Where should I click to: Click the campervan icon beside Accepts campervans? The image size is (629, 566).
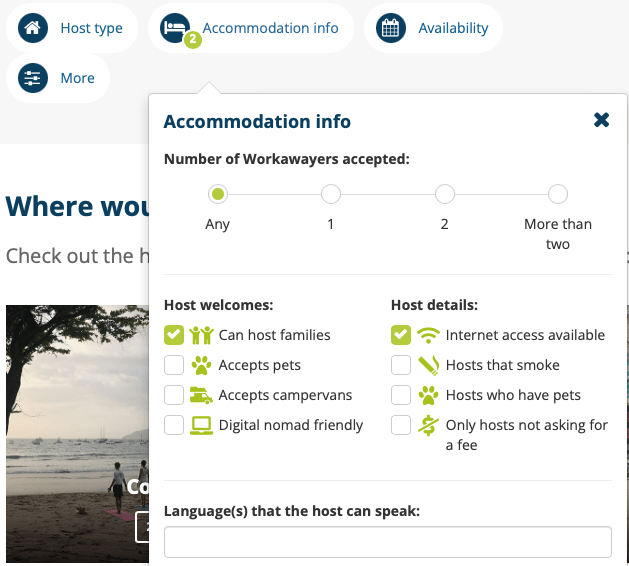(201, 395)
